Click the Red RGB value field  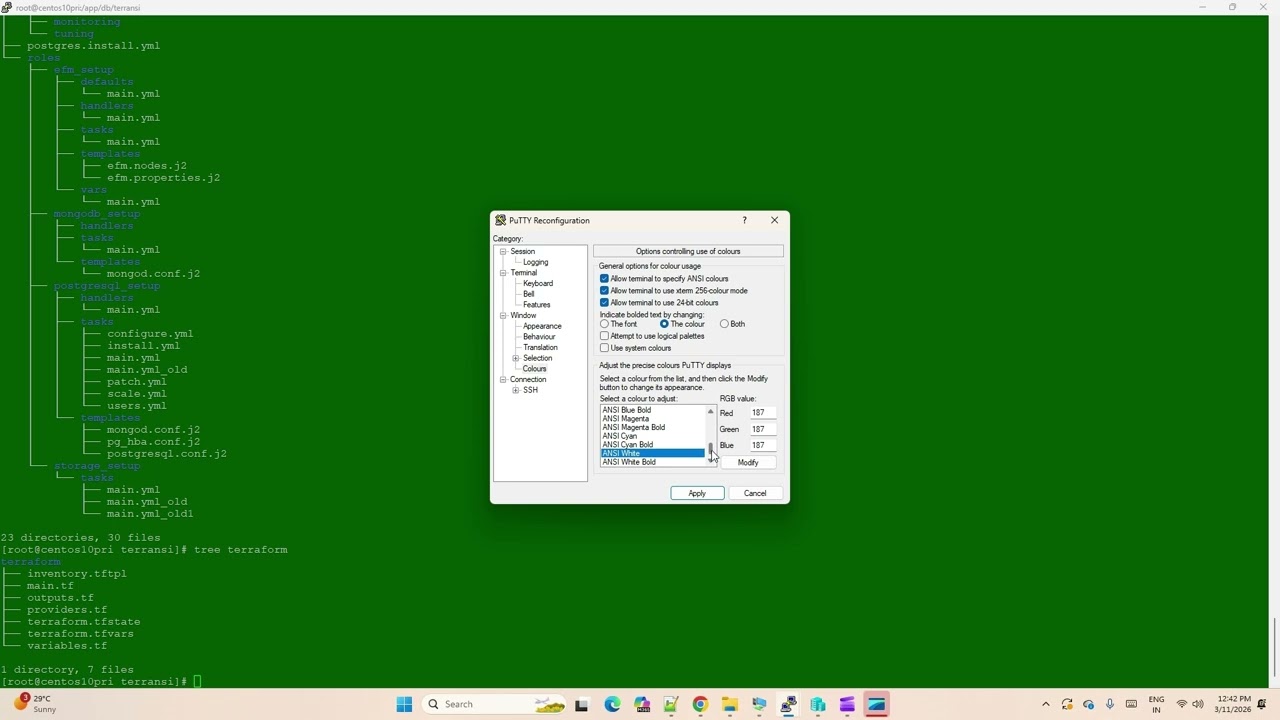coord(763,413)
